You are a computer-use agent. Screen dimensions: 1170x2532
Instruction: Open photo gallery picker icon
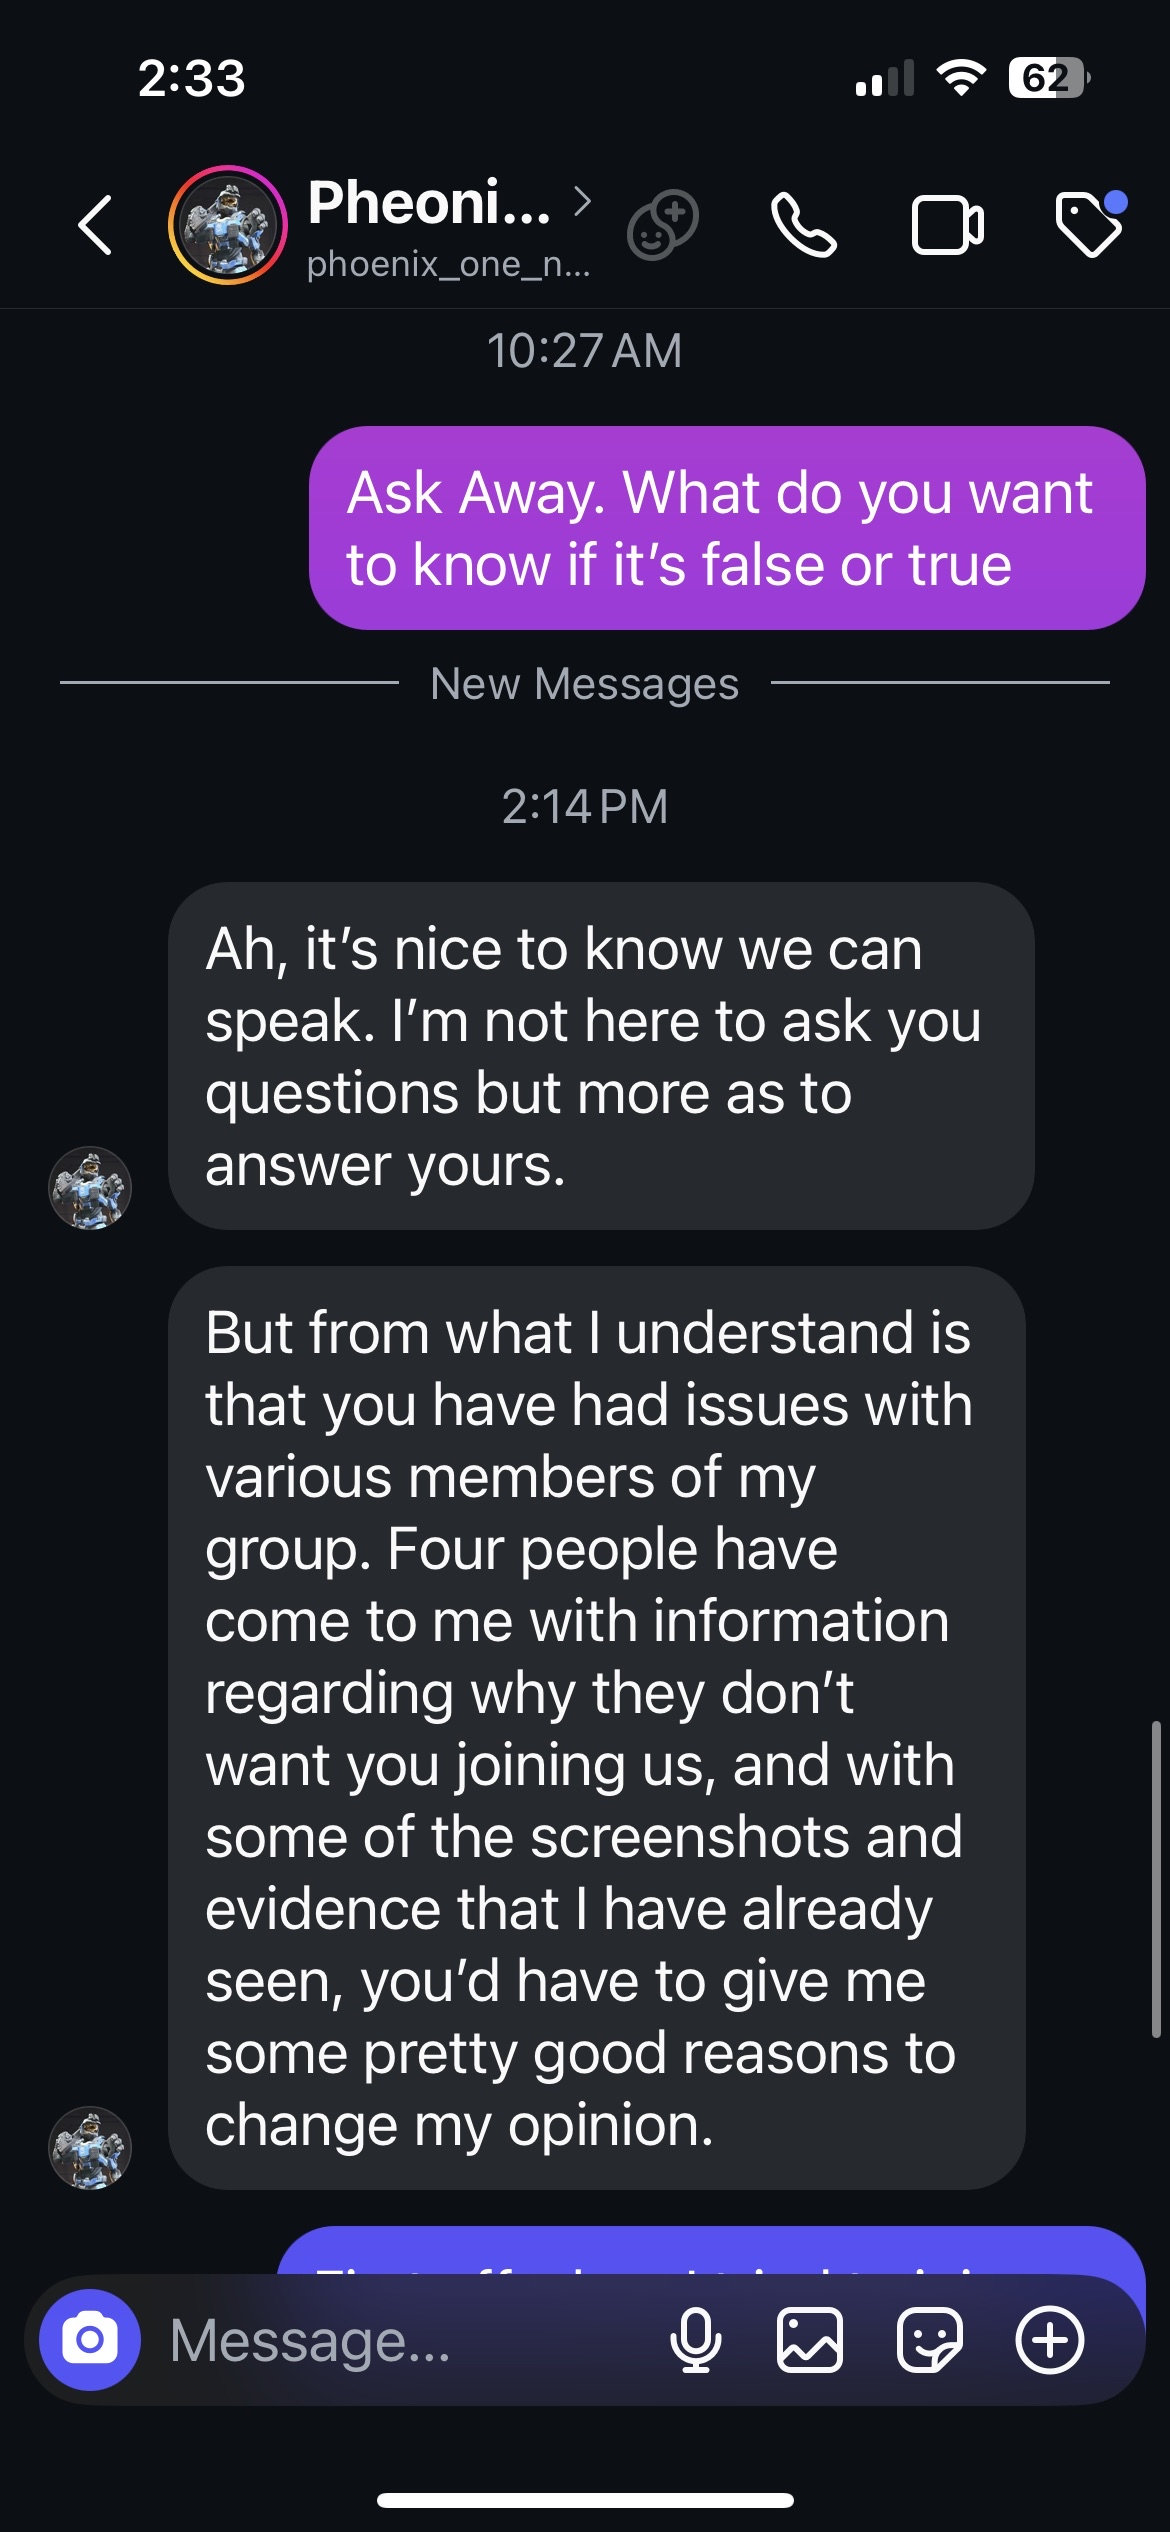[810, 2340]
